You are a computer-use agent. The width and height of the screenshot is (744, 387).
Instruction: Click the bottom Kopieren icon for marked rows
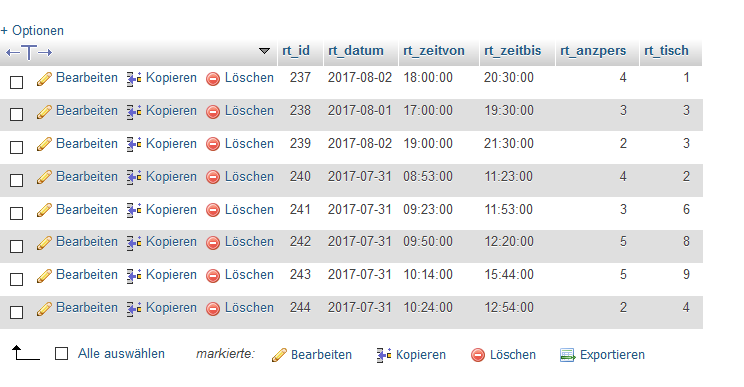click(384, 355)
